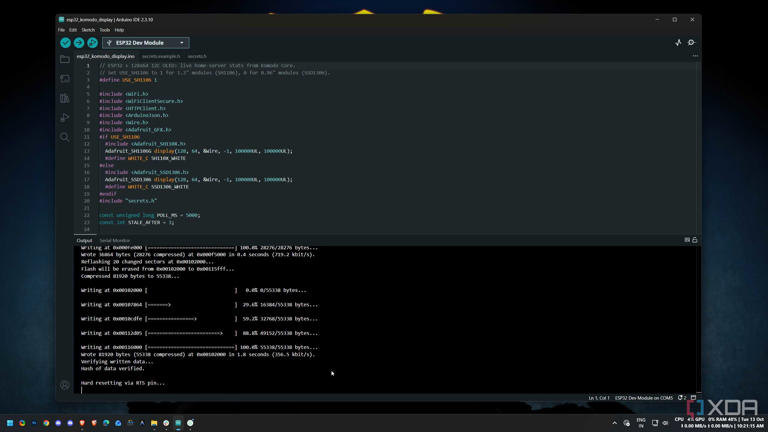Click the 'STALE_AFTER' constant code line
768x432 pixels.
tap(136, 222)
